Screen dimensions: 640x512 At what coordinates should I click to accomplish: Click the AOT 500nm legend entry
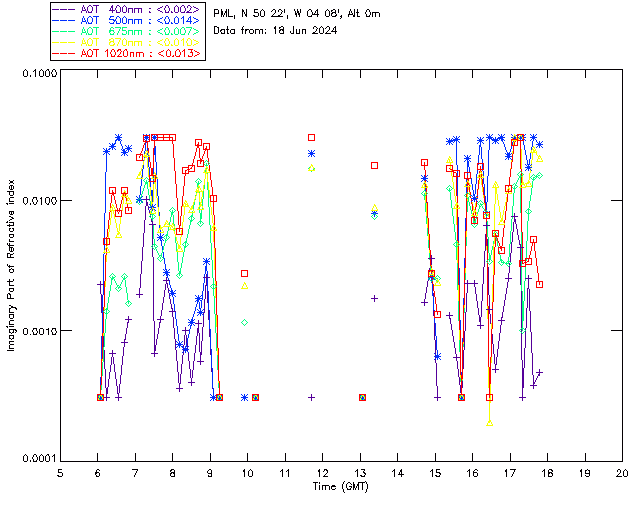(x=128, y=20)
